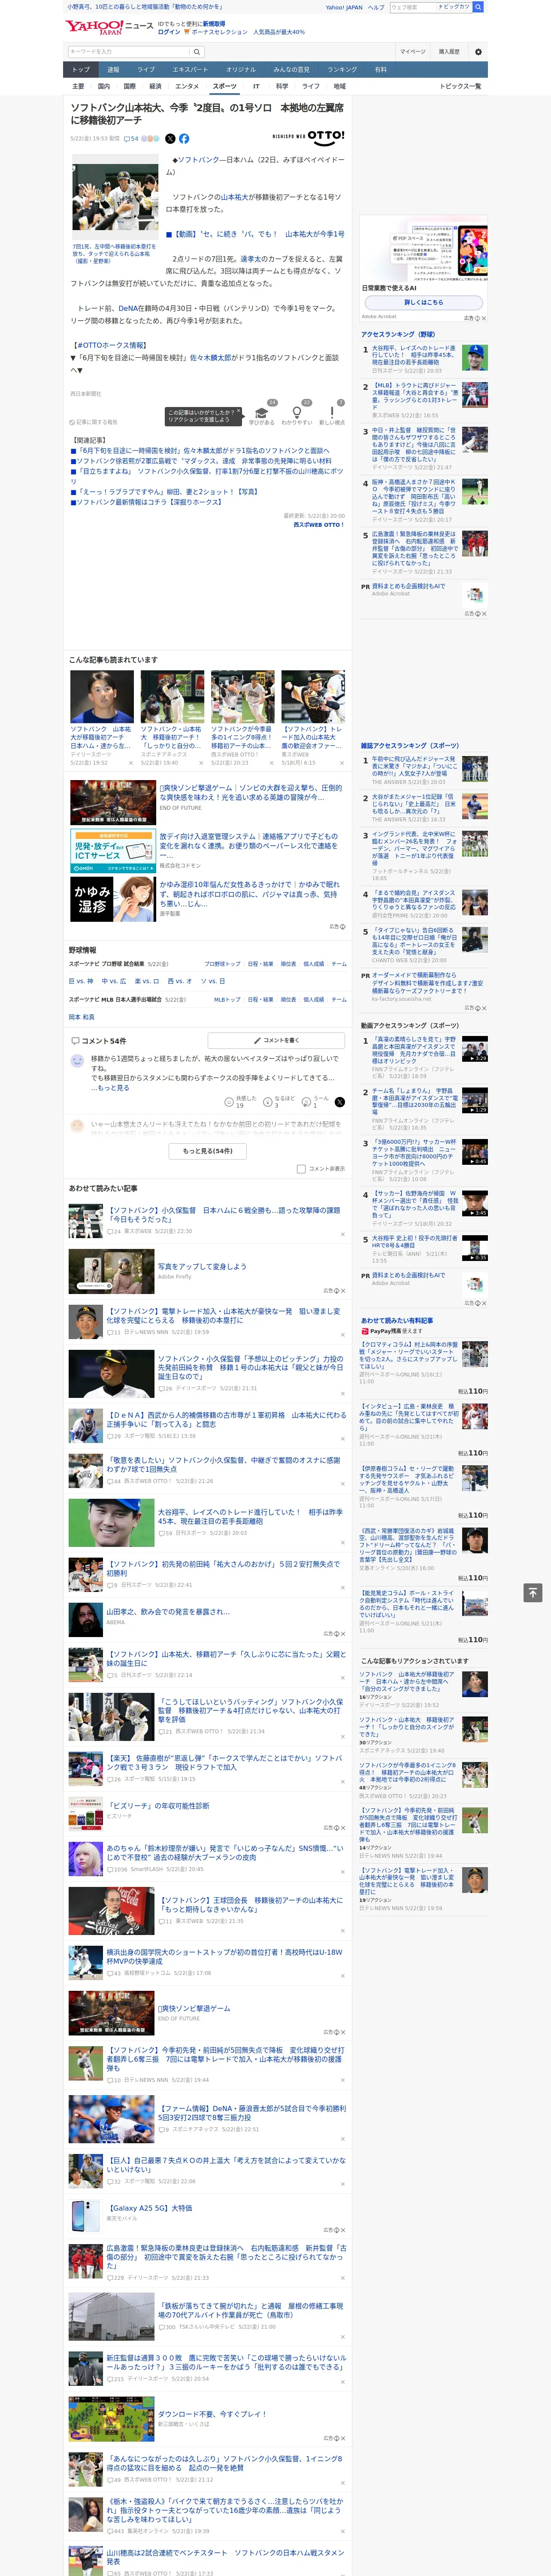Screen dimensions: 551x2576
Task: Click the ヘルプ link at top
Action: [375, 7]
